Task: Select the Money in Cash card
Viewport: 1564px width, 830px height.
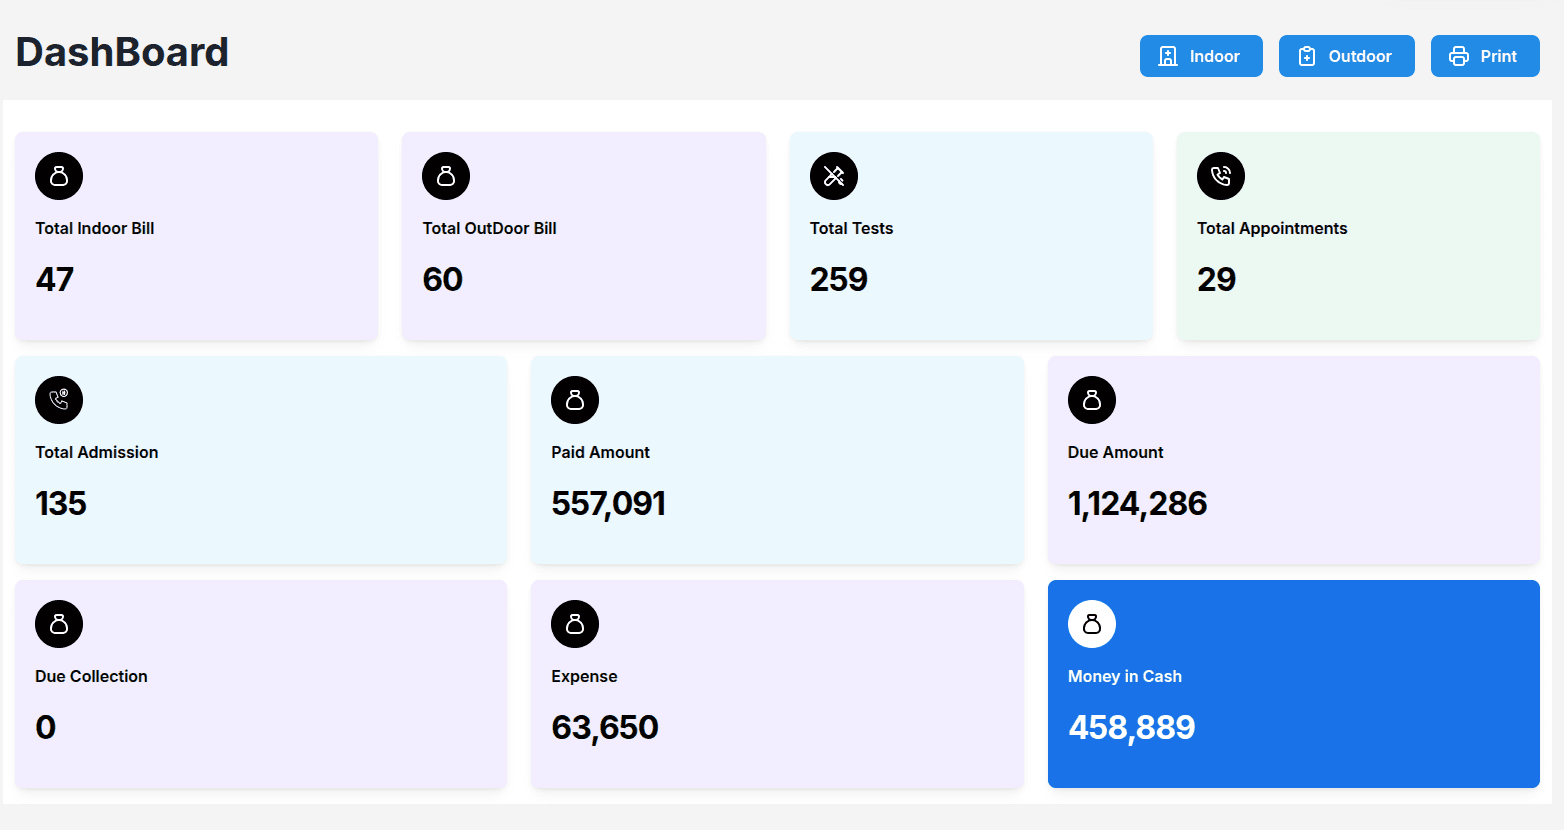Action: tap(1293, 684)
